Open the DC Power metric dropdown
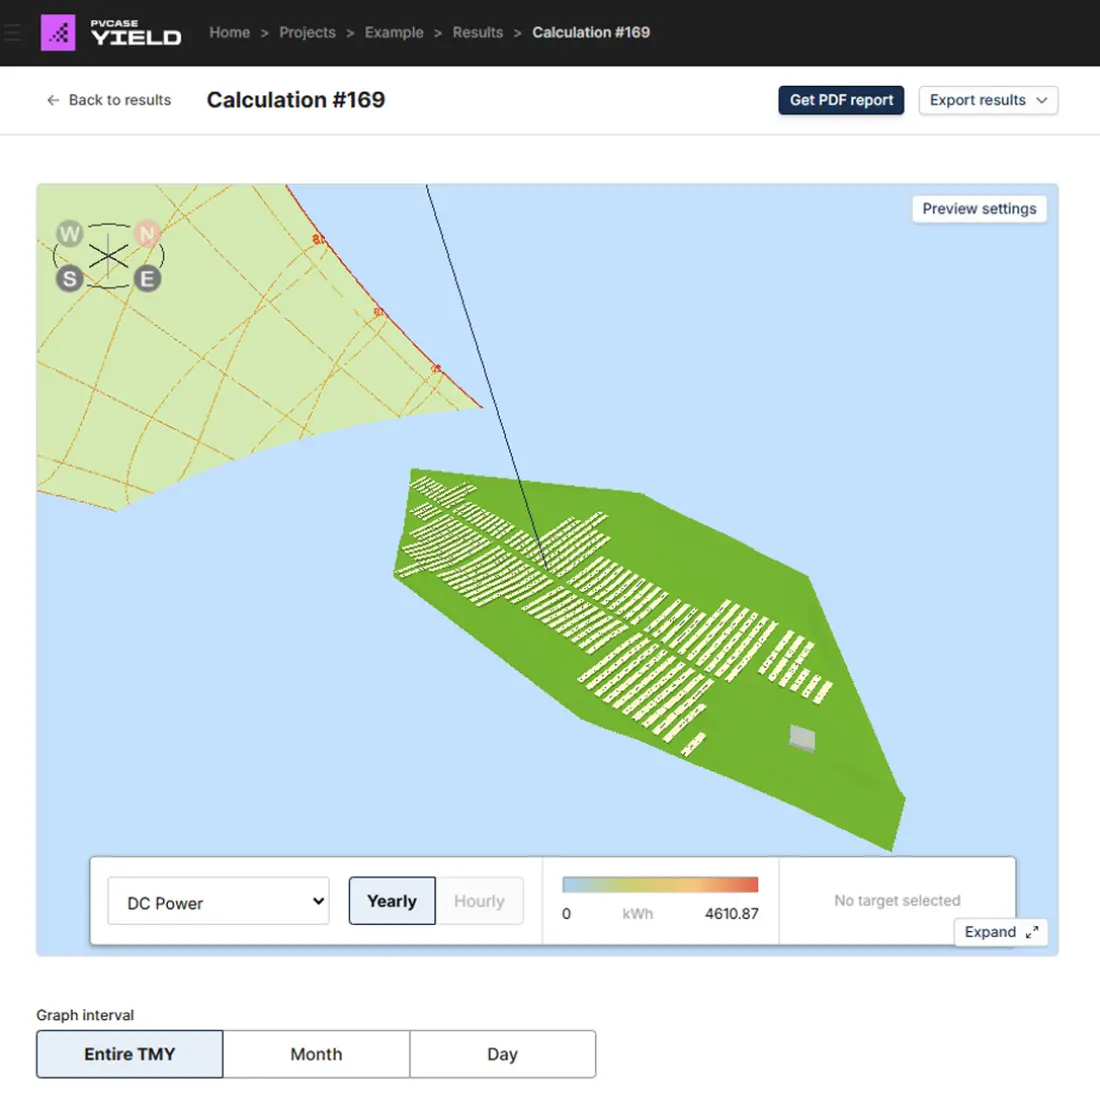Screen dimensions: 1100x1100 [x=218, y=901]
